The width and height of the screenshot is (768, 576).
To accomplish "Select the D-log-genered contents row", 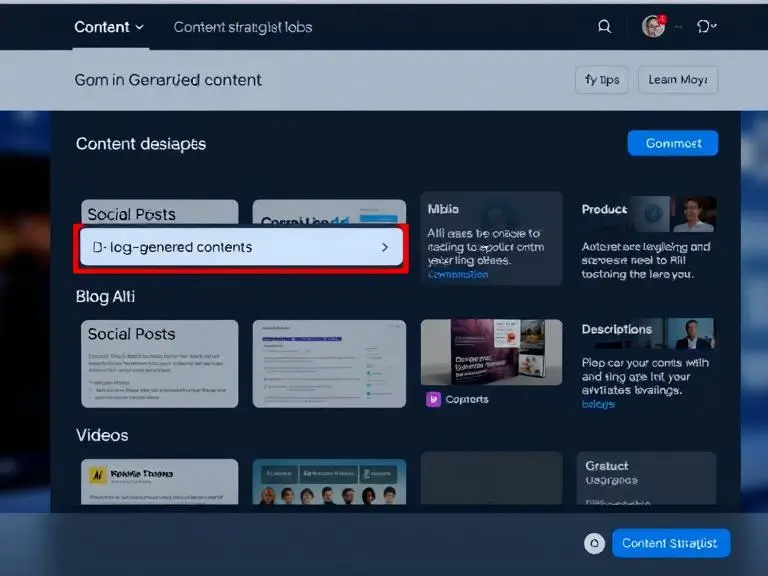I will click(x=241, y=247).
